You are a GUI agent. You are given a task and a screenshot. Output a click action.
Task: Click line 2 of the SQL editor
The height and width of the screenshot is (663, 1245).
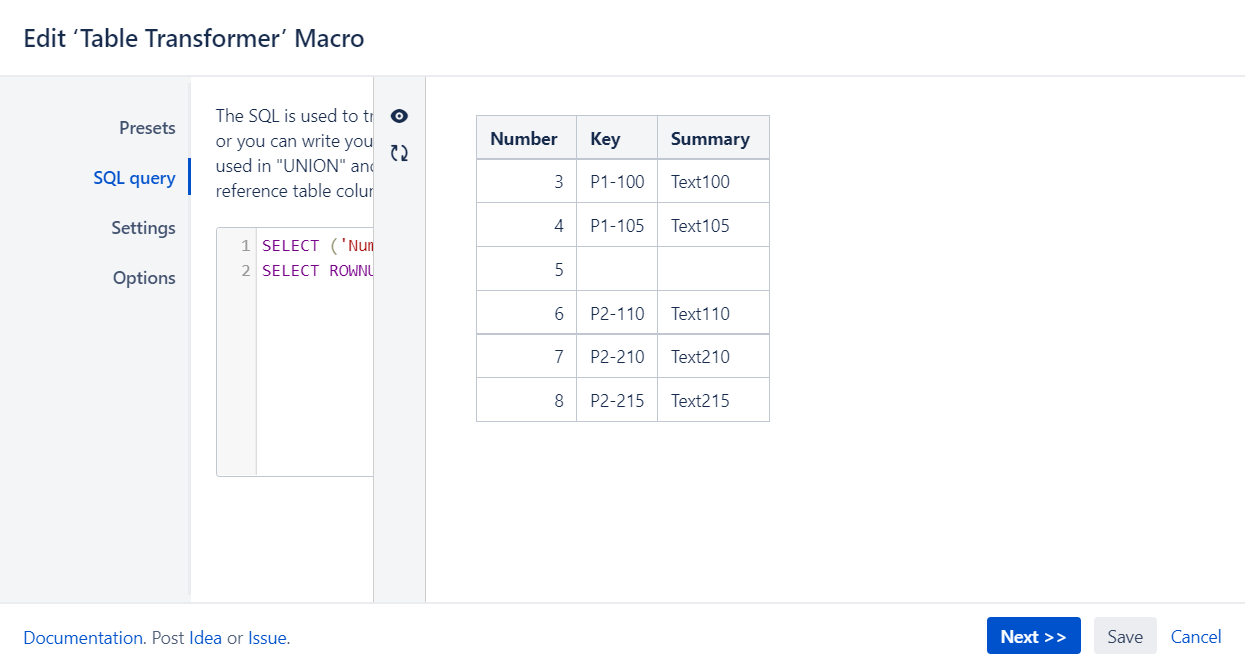click(310, 270)
